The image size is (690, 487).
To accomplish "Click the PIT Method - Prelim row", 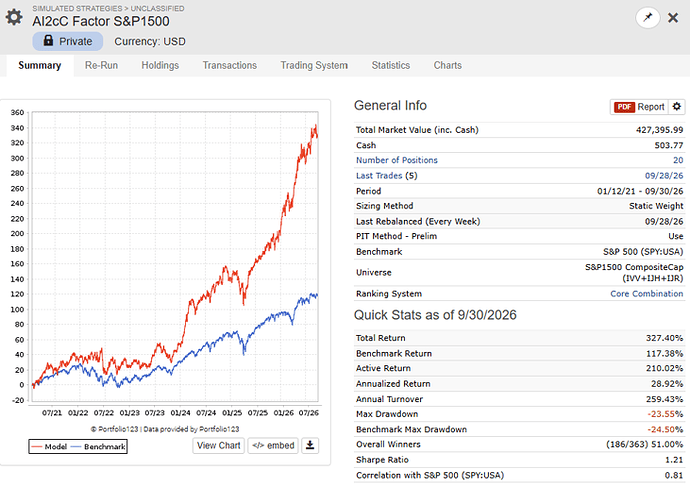I will click(519, 236).
